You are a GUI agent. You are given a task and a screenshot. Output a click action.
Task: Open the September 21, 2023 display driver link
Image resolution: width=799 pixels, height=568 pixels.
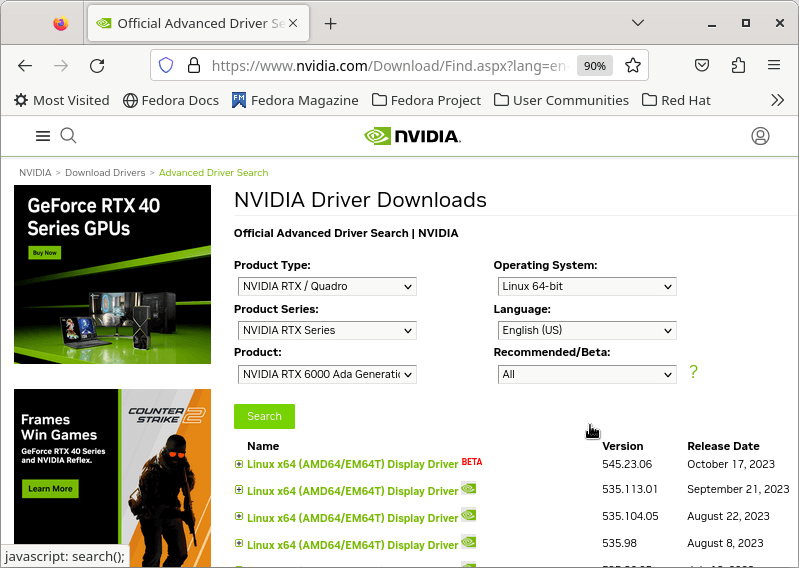coord(353,491)
